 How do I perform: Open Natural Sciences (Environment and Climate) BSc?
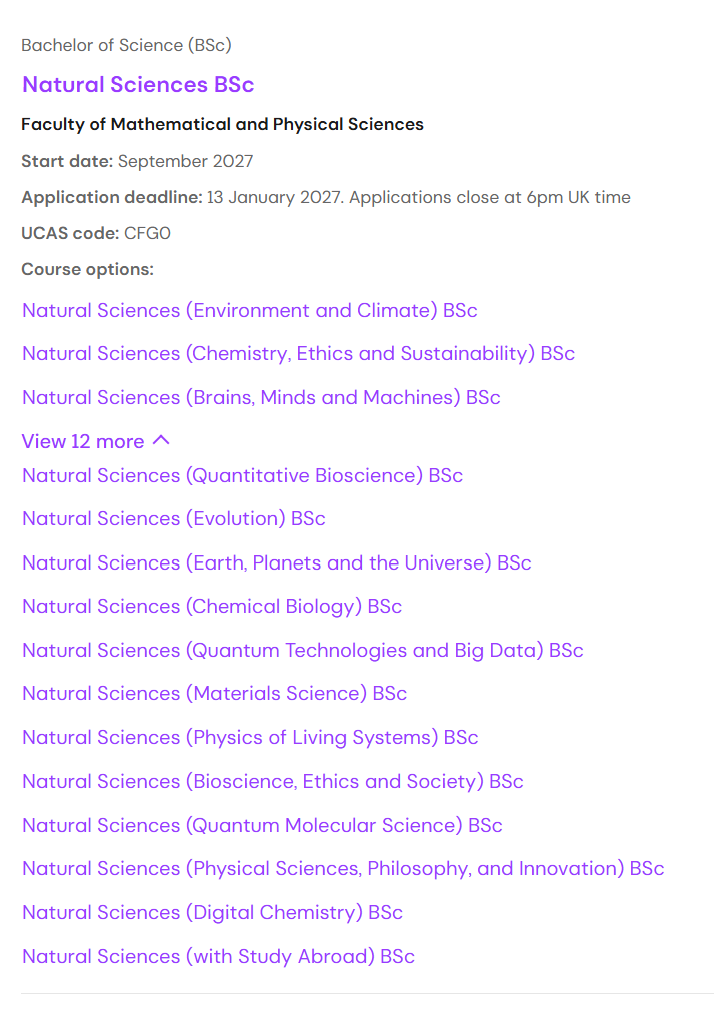249,310
